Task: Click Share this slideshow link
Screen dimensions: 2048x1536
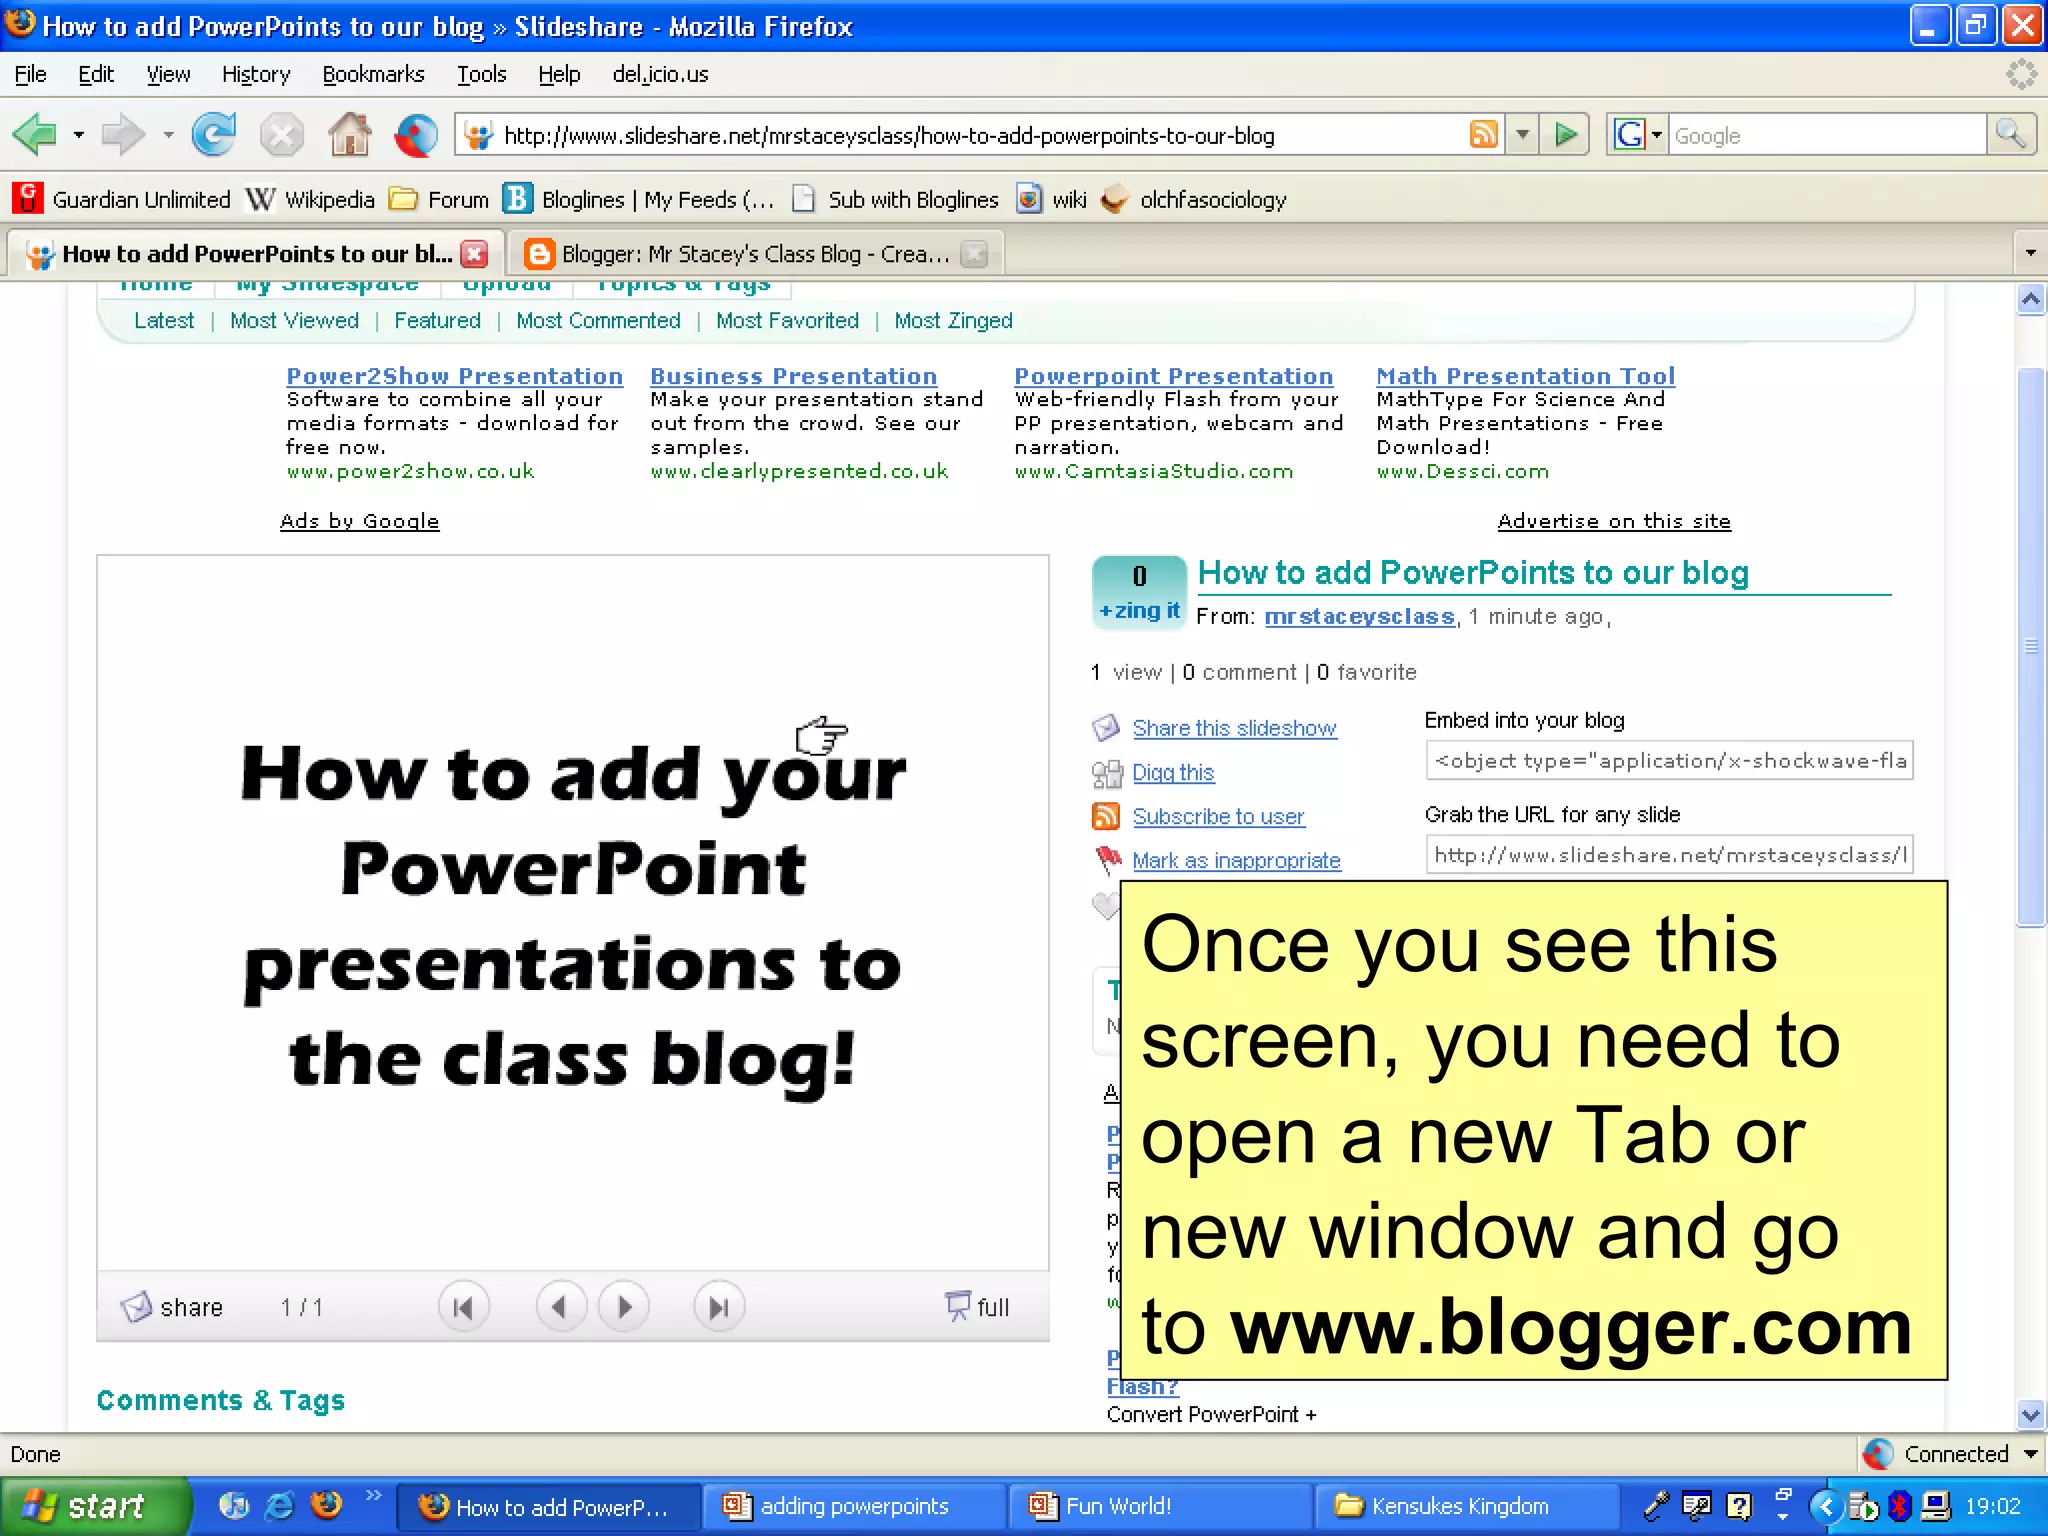Action: point(1234,728)
